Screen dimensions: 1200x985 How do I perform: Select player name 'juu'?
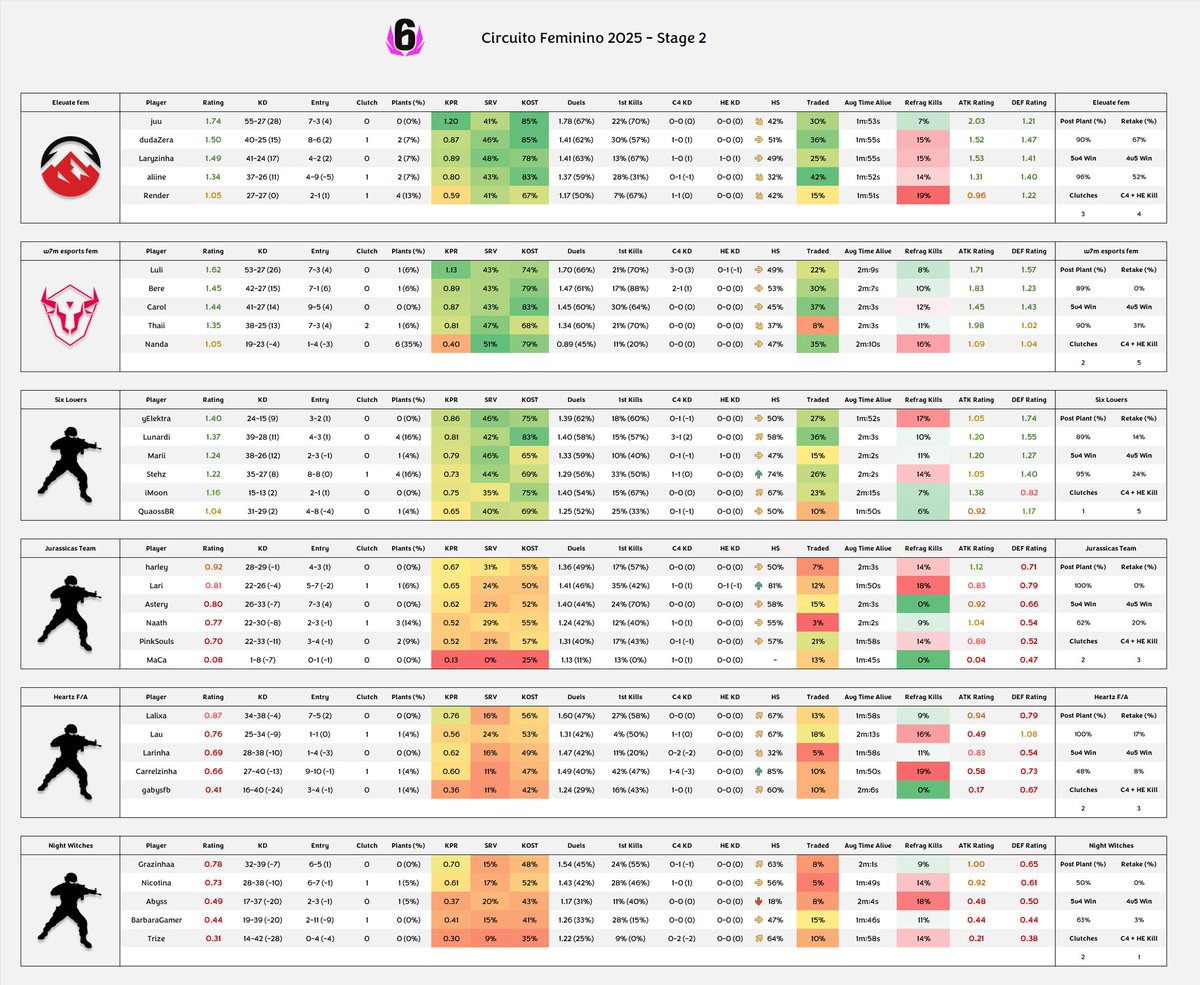click(155, 121)
